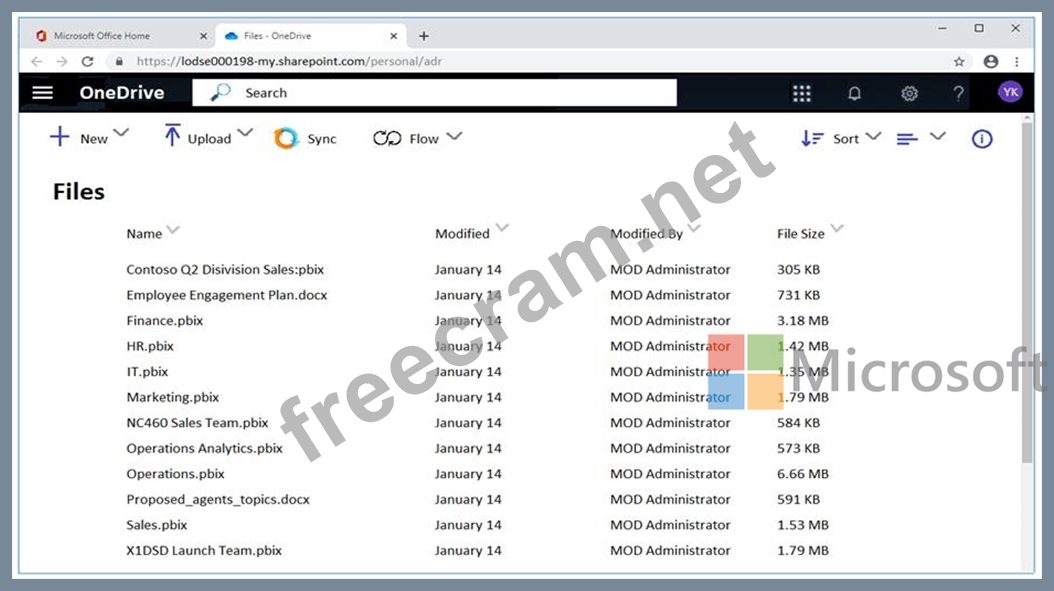Image resolution: width=1054 pixels, height=591 pixels.
Task: Open the YK account avatar
Action: pos(1010,92)
